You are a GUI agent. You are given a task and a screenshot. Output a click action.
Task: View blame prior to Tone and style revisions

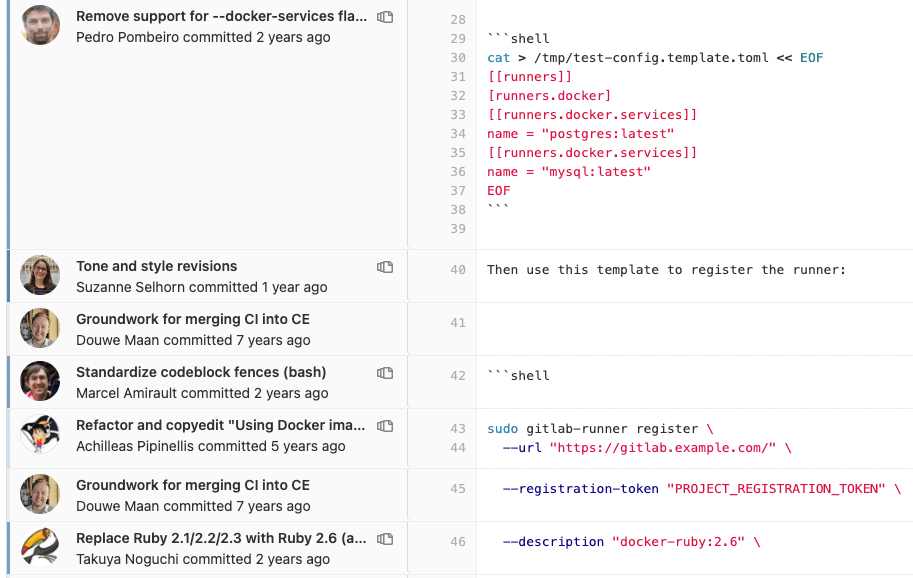(385, 267)
